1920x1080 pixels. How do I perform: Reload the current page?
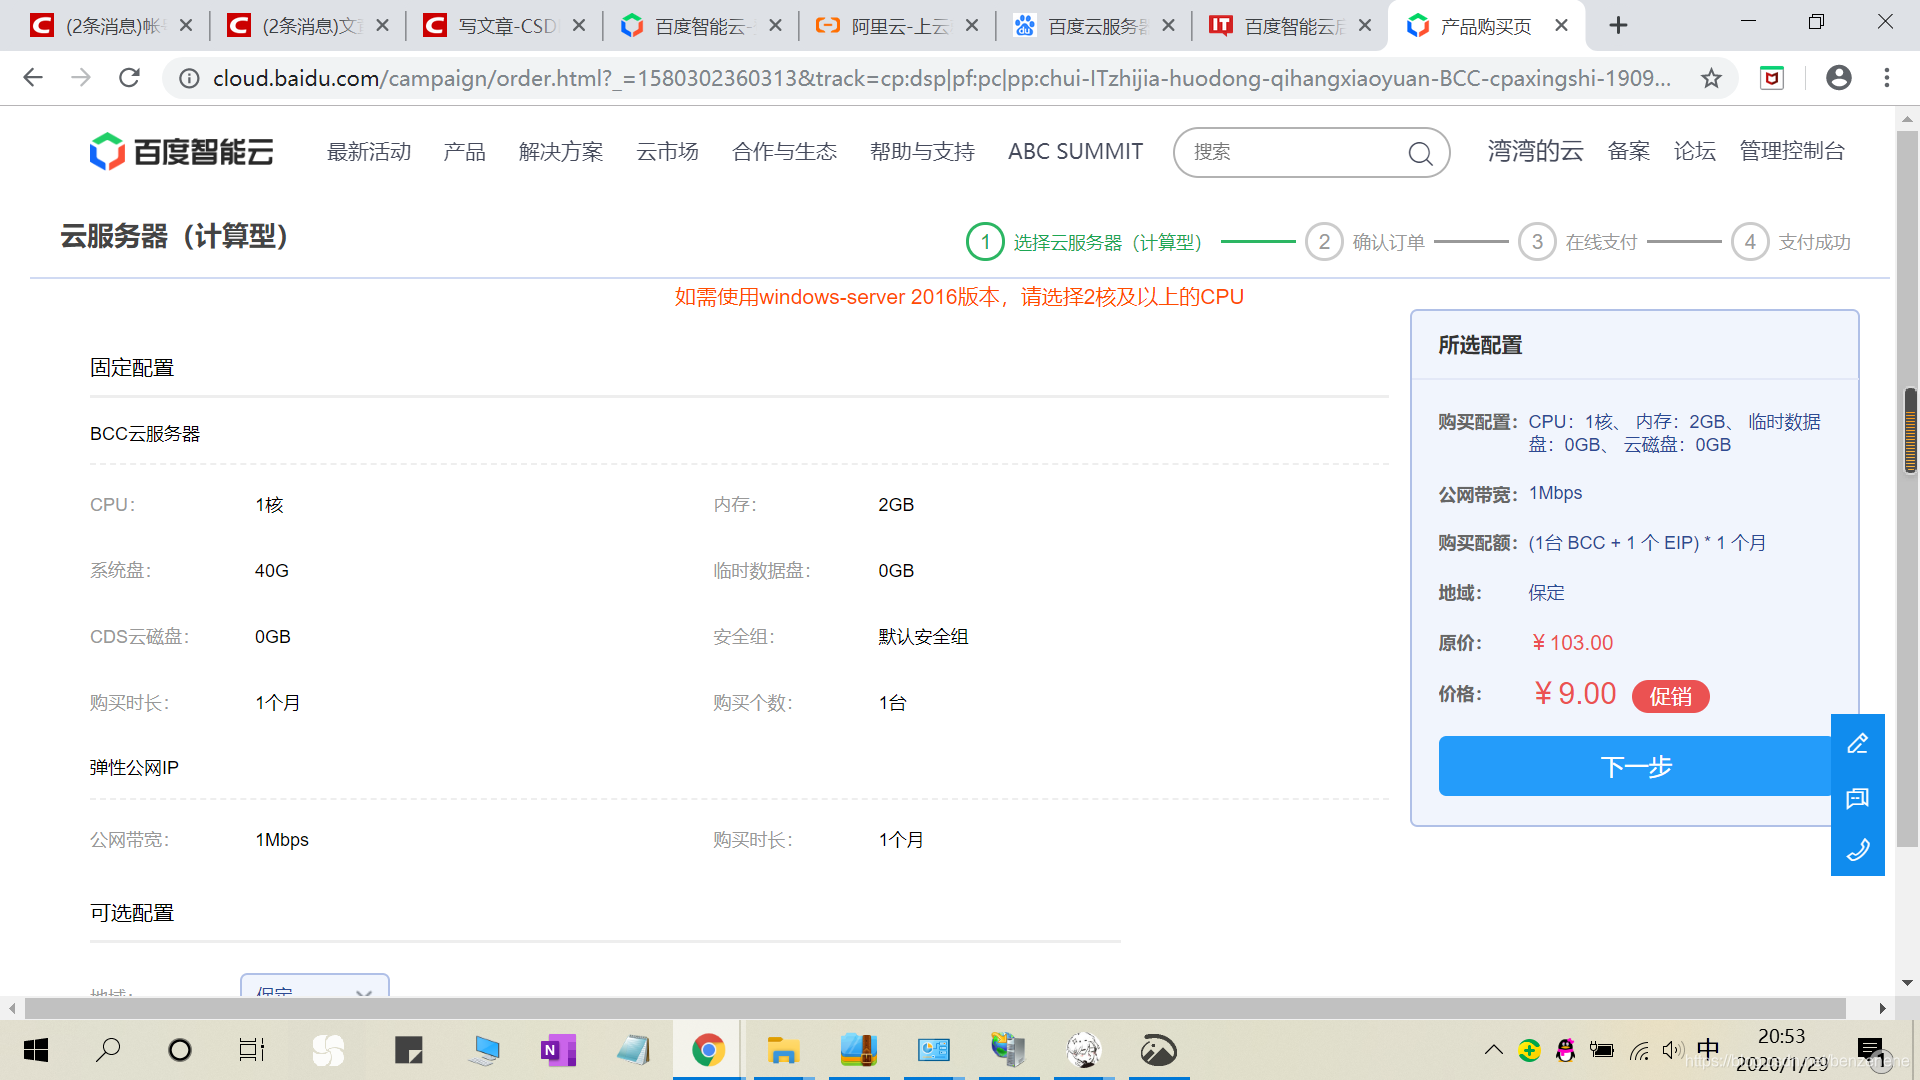129,78
